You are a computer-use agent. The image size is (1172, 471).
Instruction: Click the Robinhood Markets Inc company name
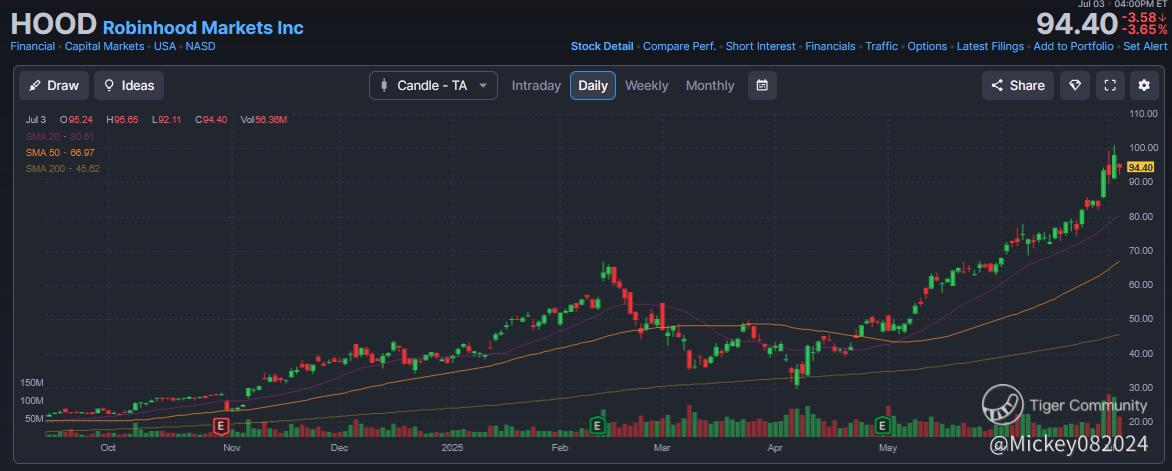[x=203, y=28]
